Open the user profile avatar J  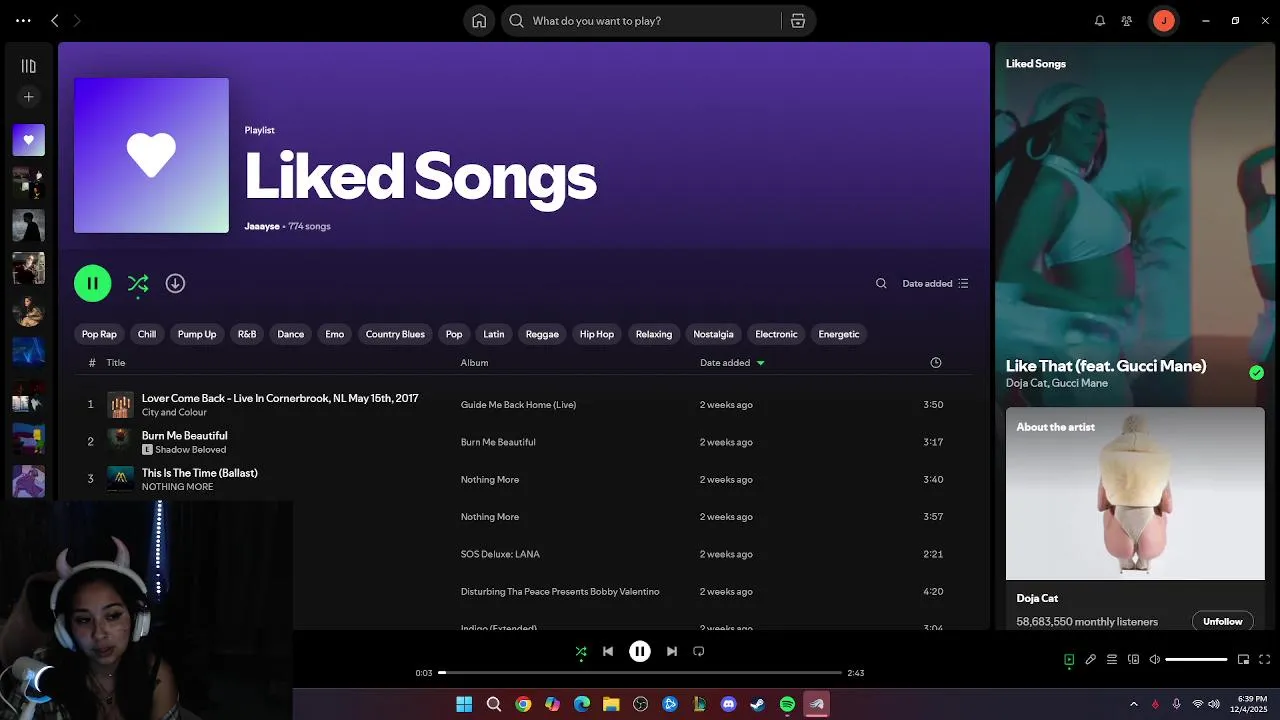(1163, 21)
